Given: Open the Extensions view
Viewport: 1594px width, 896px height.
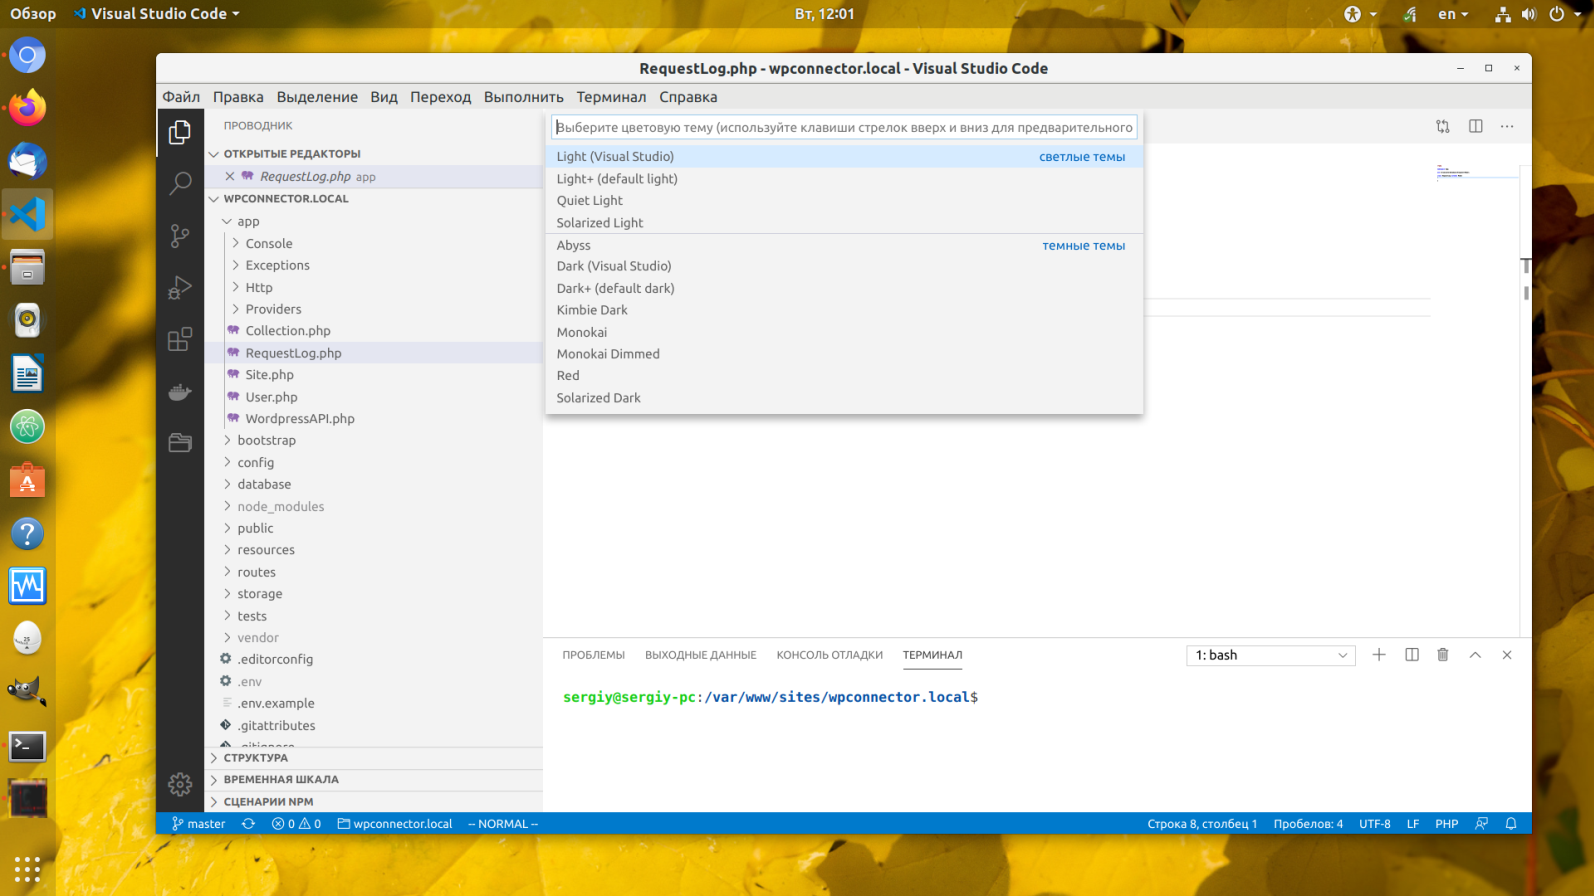Looking at the screenshot, I should [180, 340].
